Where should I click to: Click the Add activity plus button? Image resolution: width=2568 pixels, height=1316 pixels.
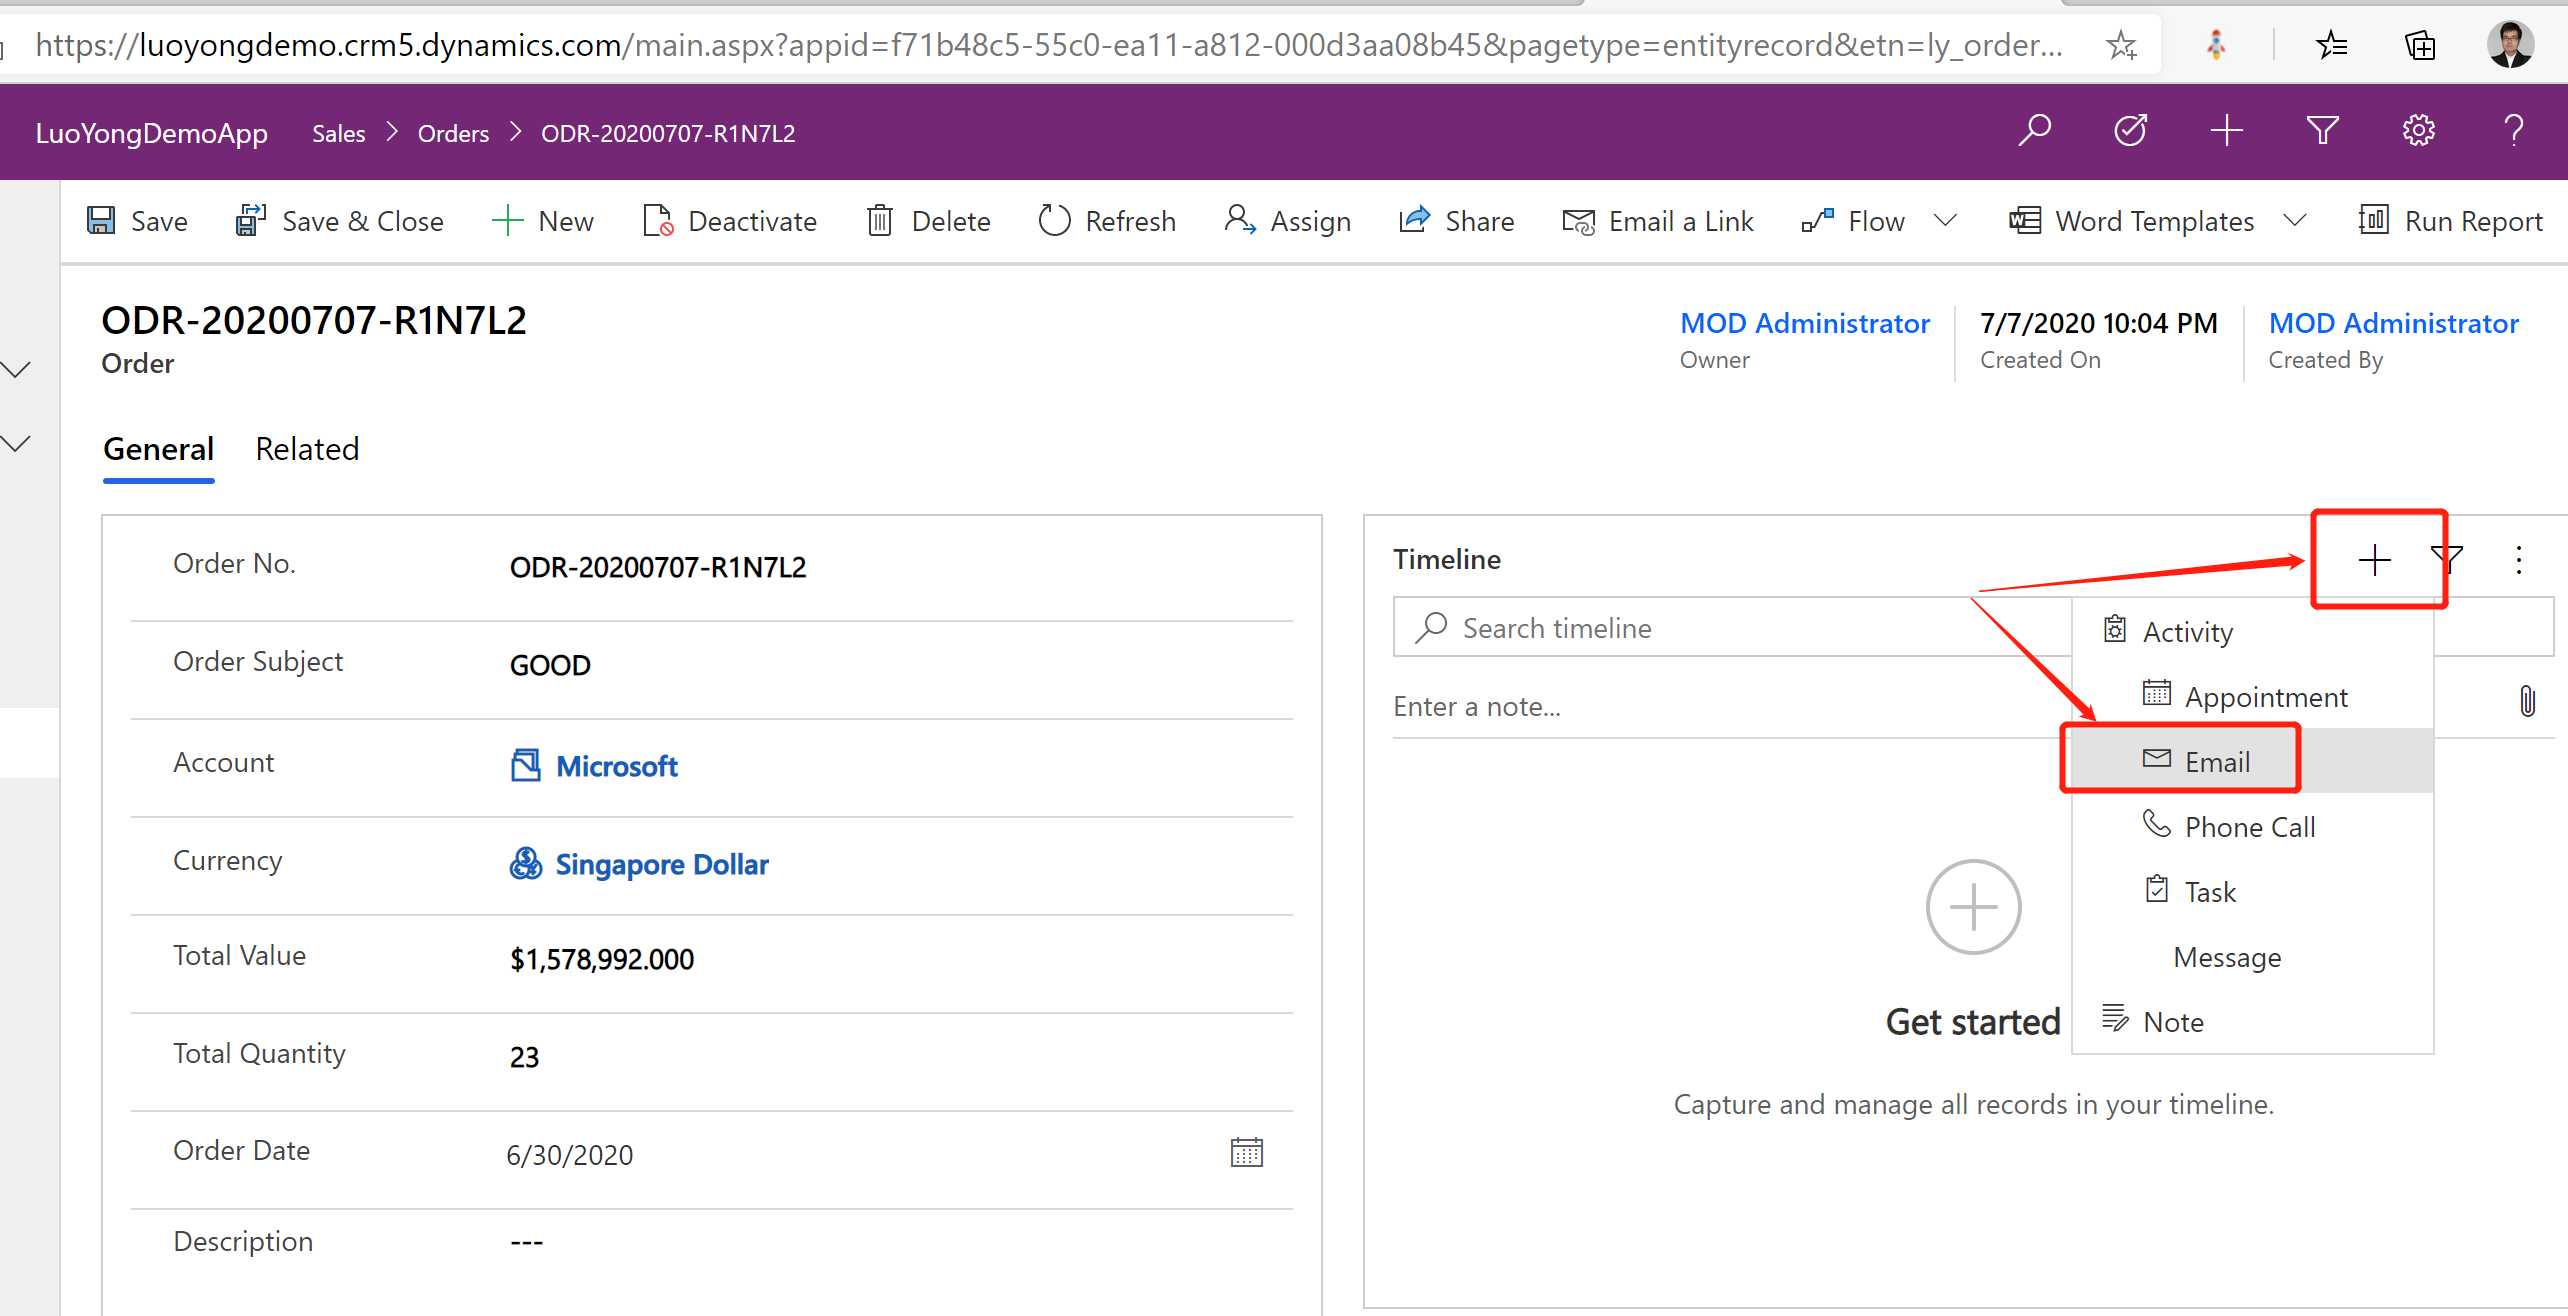tap(2373, 559)
